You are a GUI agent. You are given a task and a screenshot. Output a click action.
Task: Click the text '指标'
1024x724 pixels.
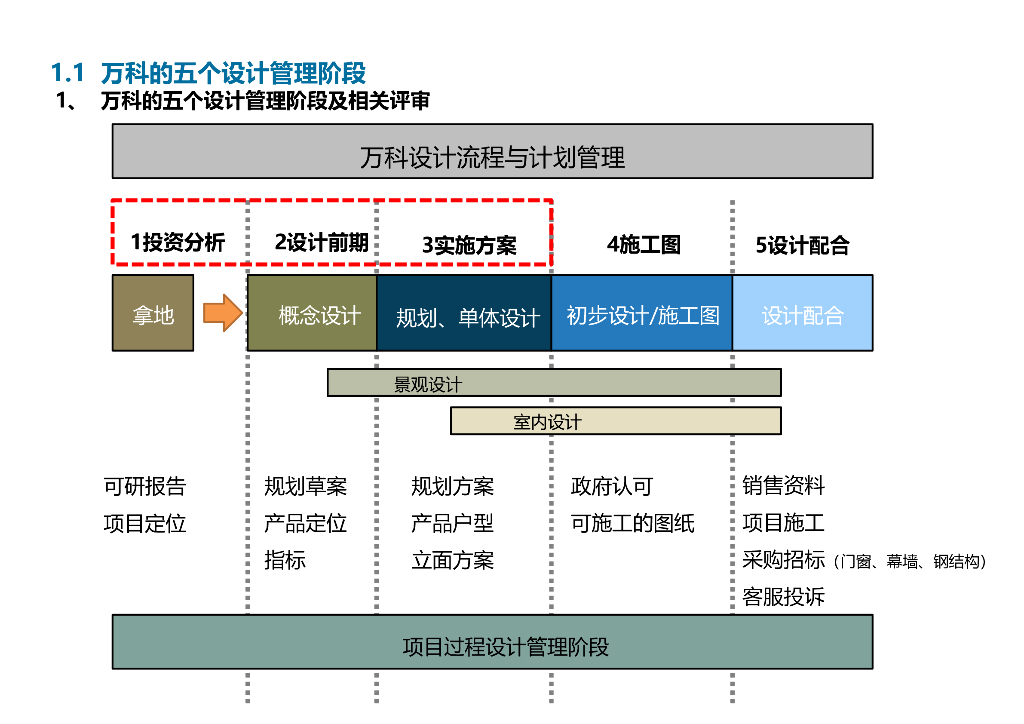[x=285, y=559]
